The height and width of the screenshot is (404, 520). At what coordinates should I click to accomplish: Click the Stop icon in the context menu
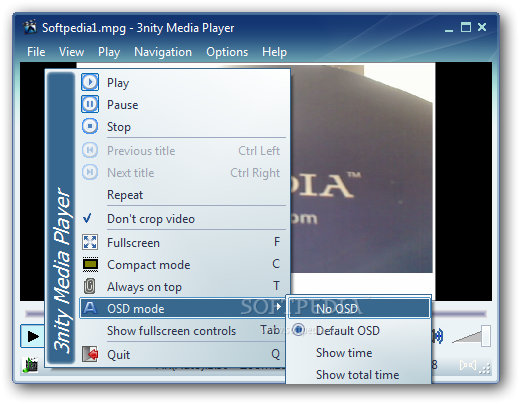pos(90,126)
